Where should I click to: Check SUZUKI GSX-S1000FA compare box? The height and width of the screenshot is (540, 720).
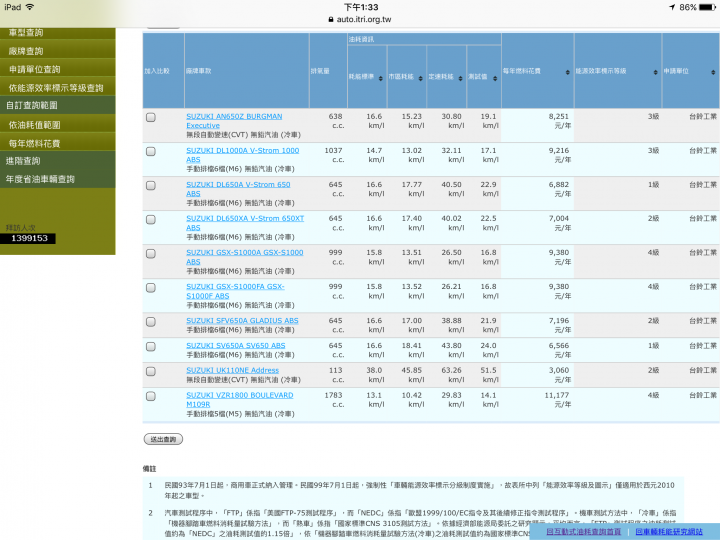coord(151,287)
